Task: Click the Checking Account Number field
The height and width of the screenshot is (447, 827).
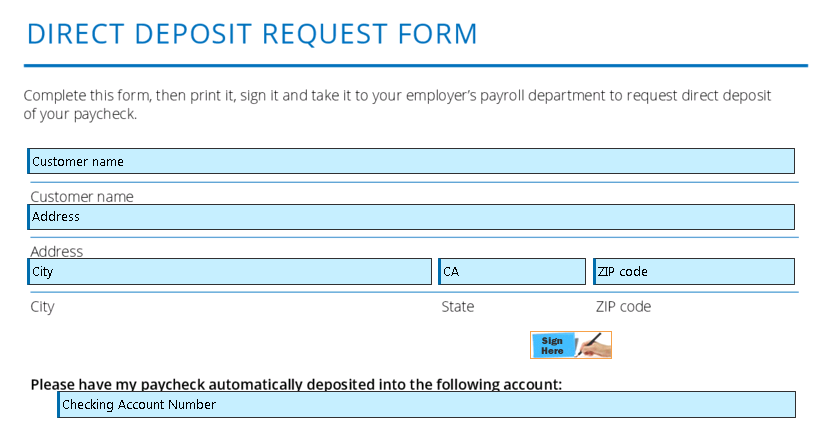Action: (x=427, y=405)
